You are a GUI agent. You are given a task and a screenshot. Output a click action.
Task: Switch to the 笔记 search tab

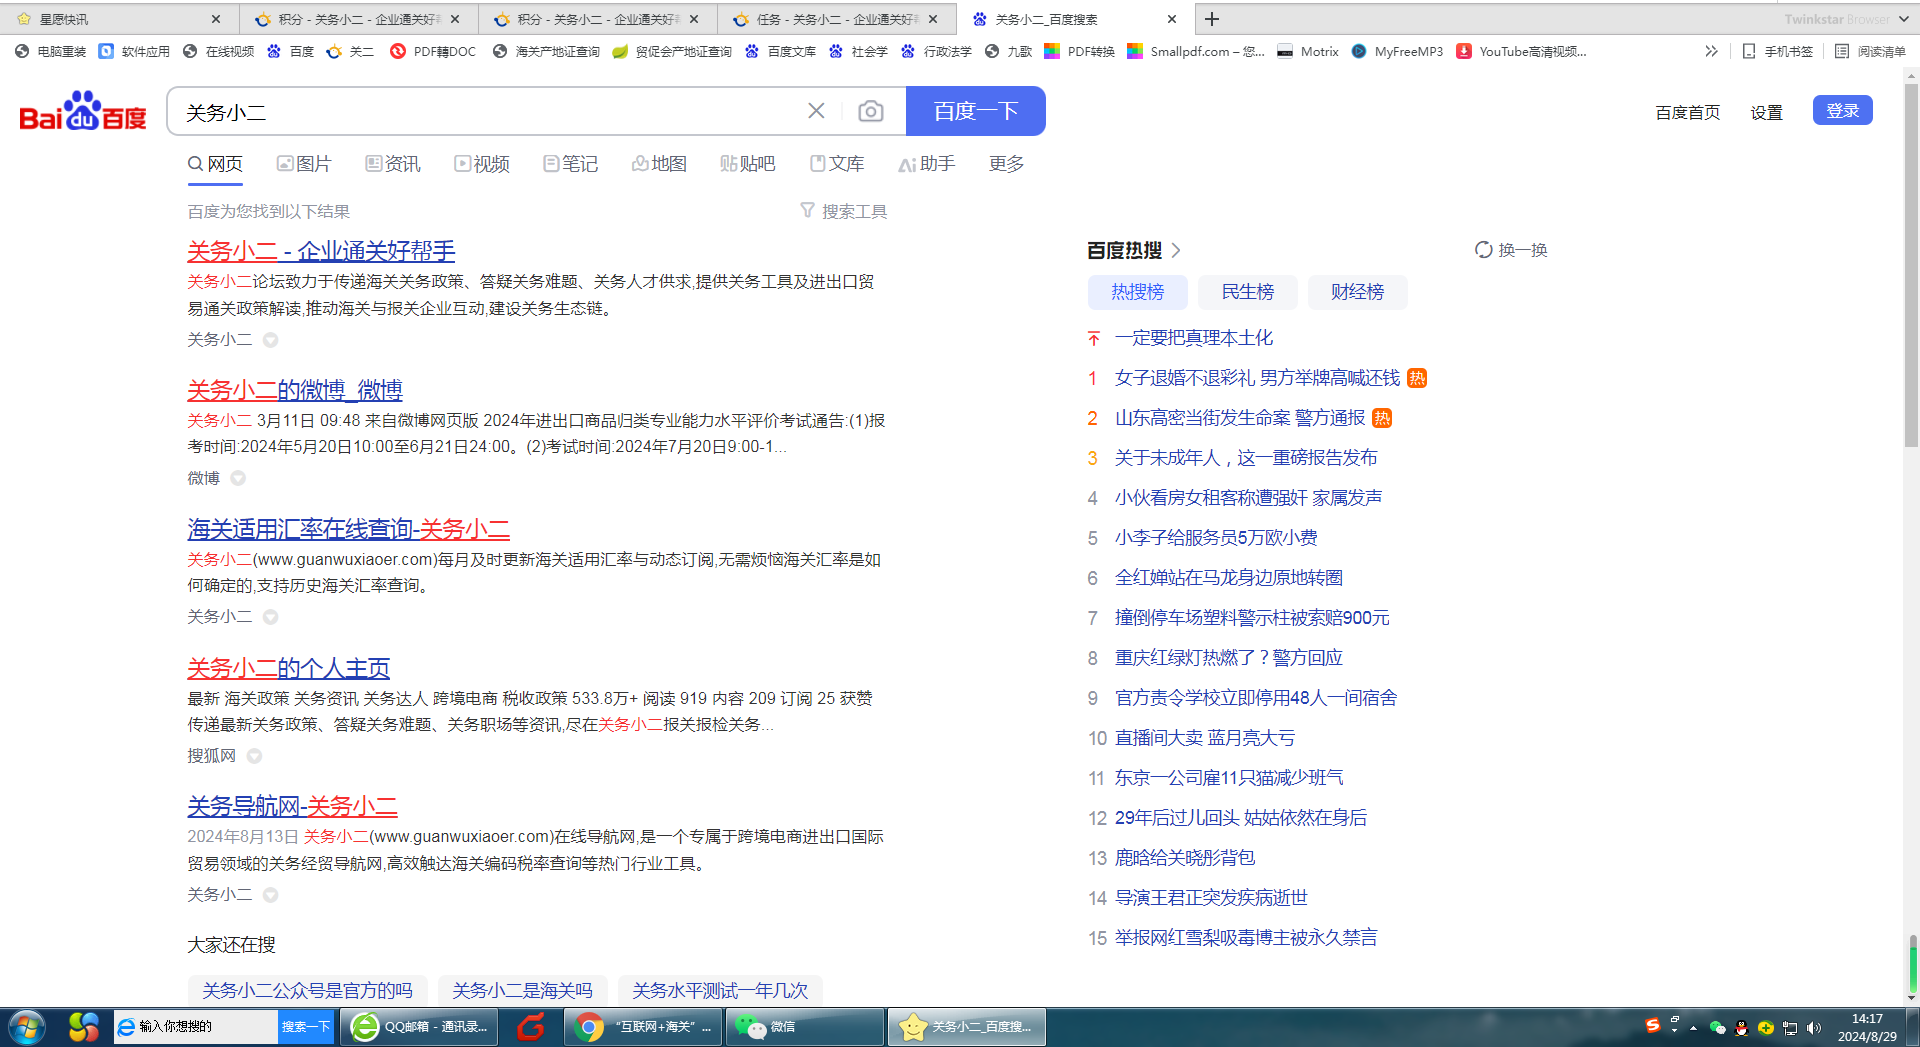(x=571, y=164)
